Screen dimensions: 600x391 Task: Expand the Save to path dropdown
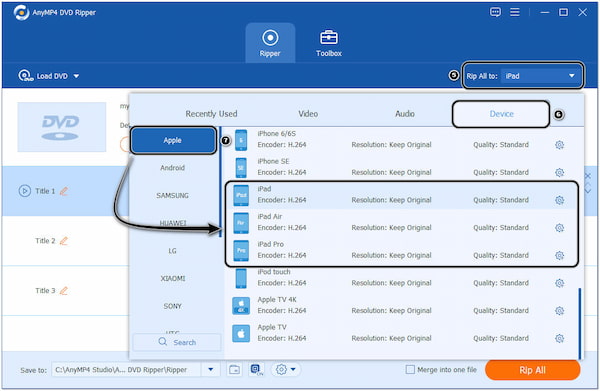coord(210,370)
